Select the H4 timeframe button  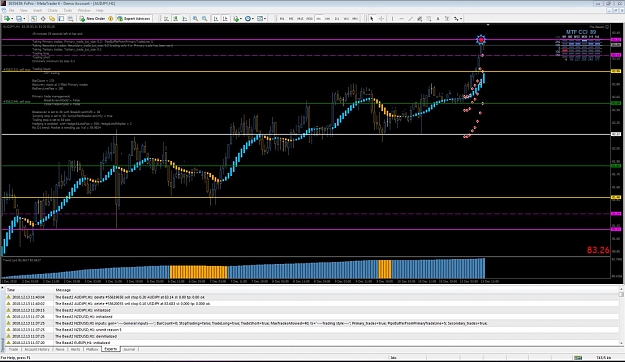(x=328, y=18)
